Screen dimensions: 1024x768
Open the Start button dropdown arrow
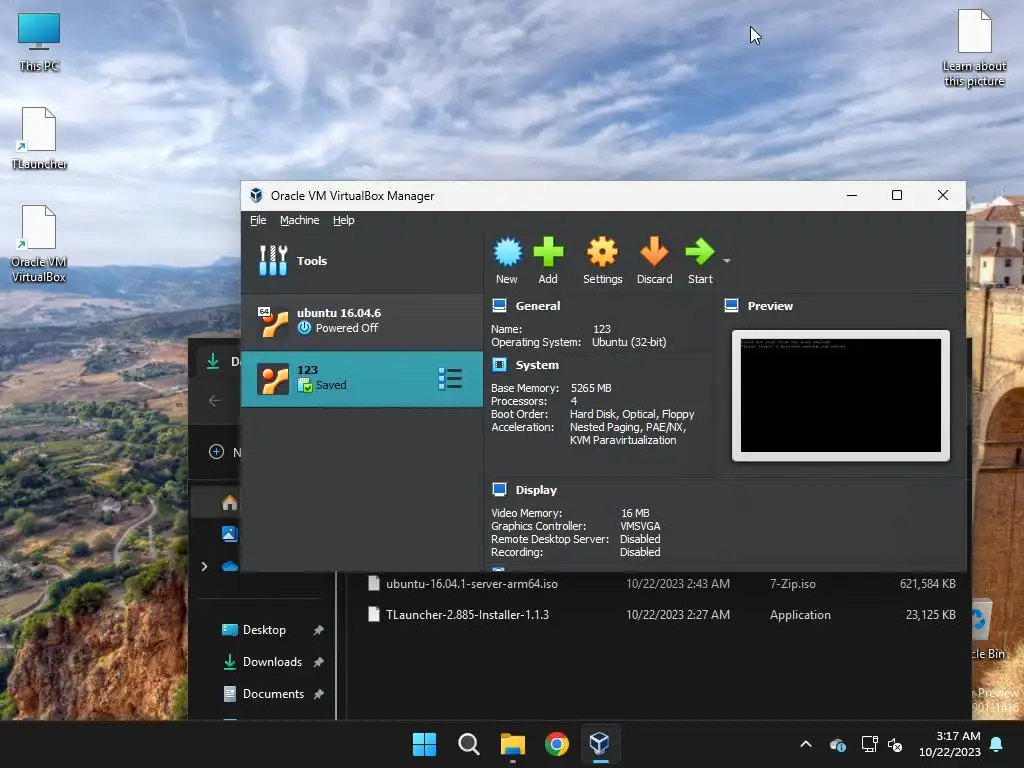point(727,261)
